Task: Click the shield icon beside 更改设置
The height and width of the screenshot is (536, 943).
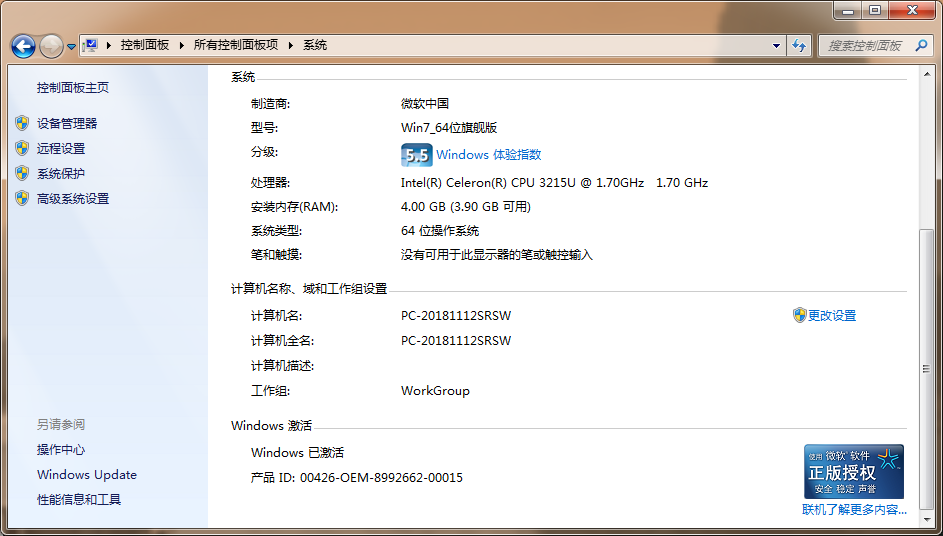Action: [x=799, y=315]
